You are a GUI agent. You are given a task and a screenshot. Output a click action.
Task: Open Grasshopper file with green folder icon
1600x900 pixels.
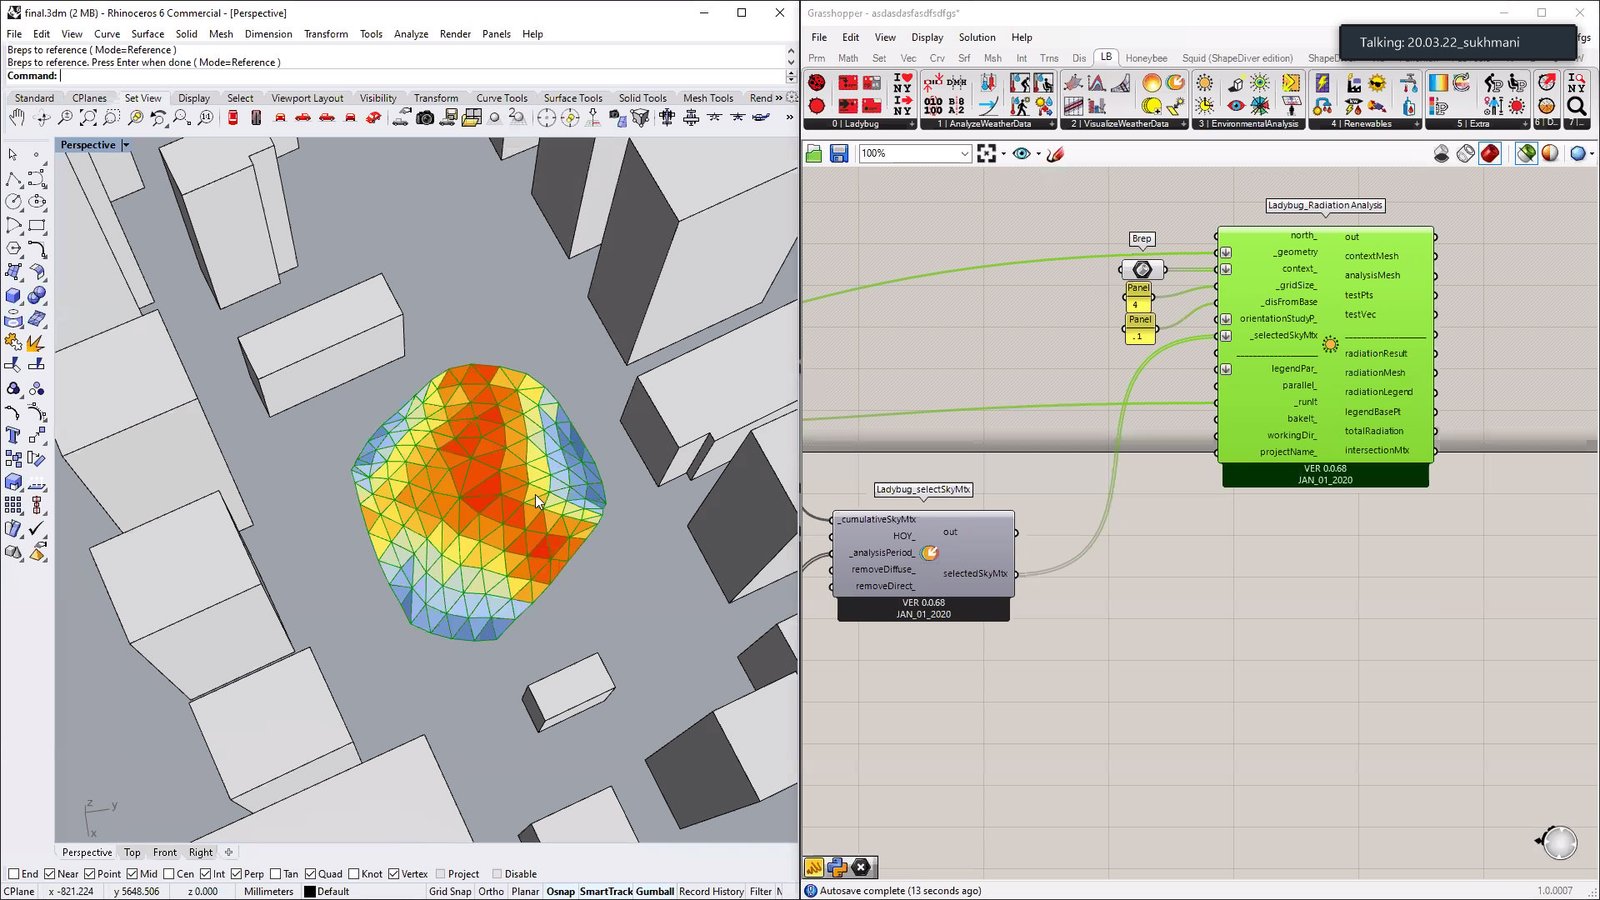pyautogui.click(x=814, y=153)
